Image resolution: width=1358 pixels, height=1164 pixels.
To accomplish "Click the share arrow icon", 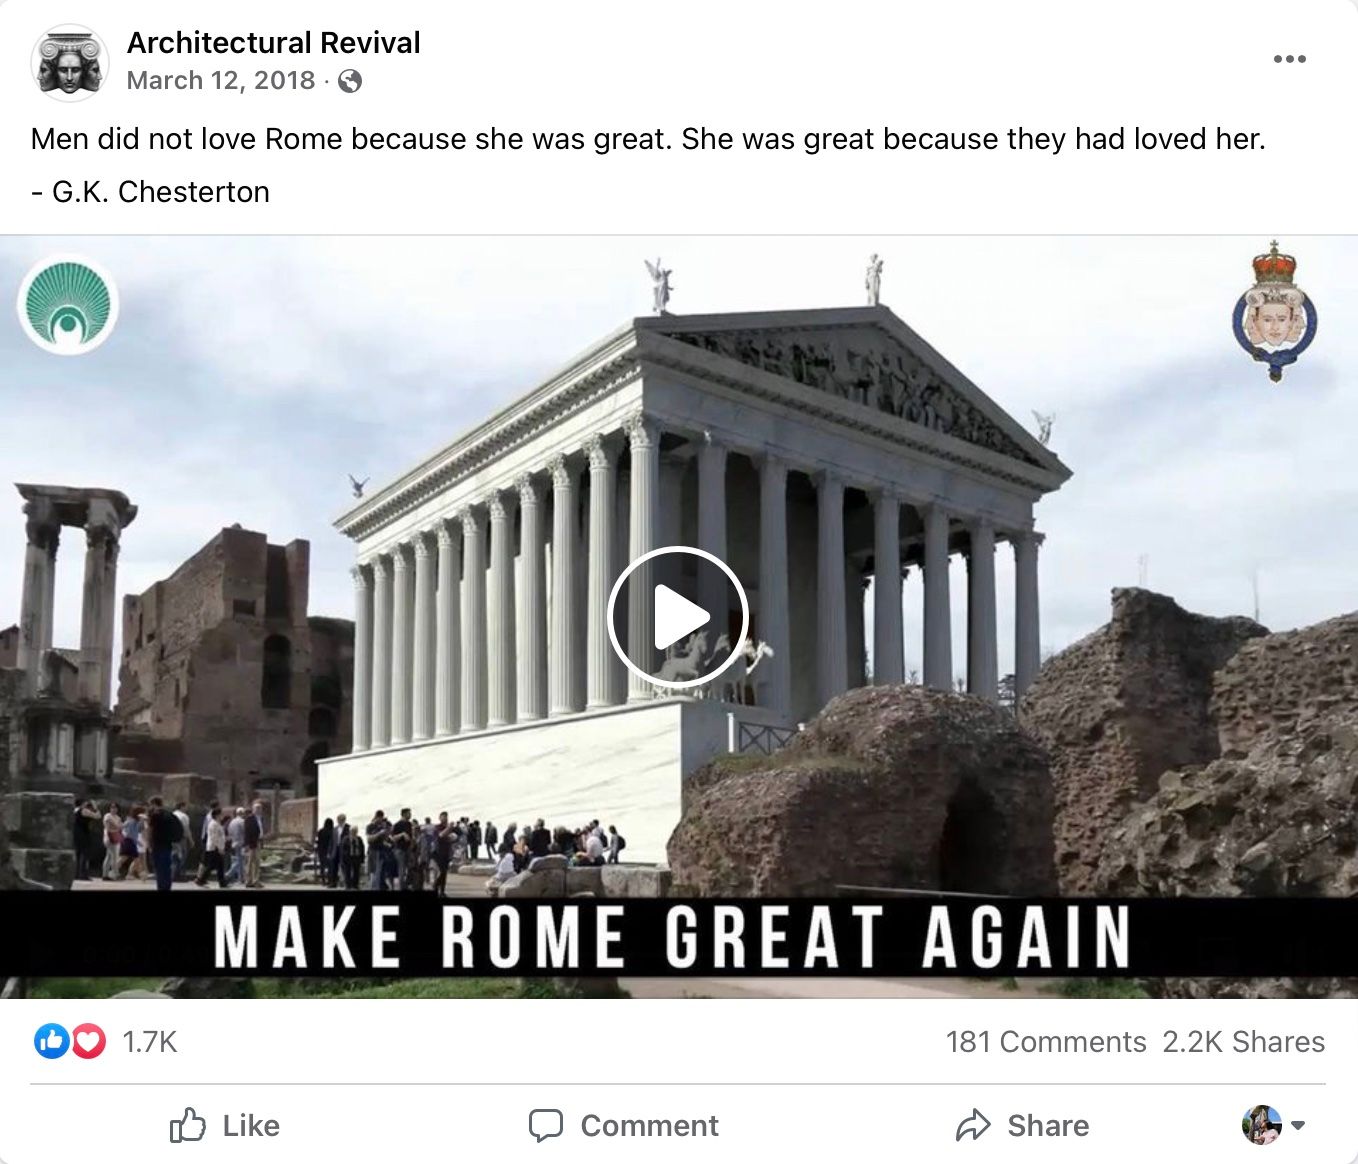I will (x=972, y=1125).
